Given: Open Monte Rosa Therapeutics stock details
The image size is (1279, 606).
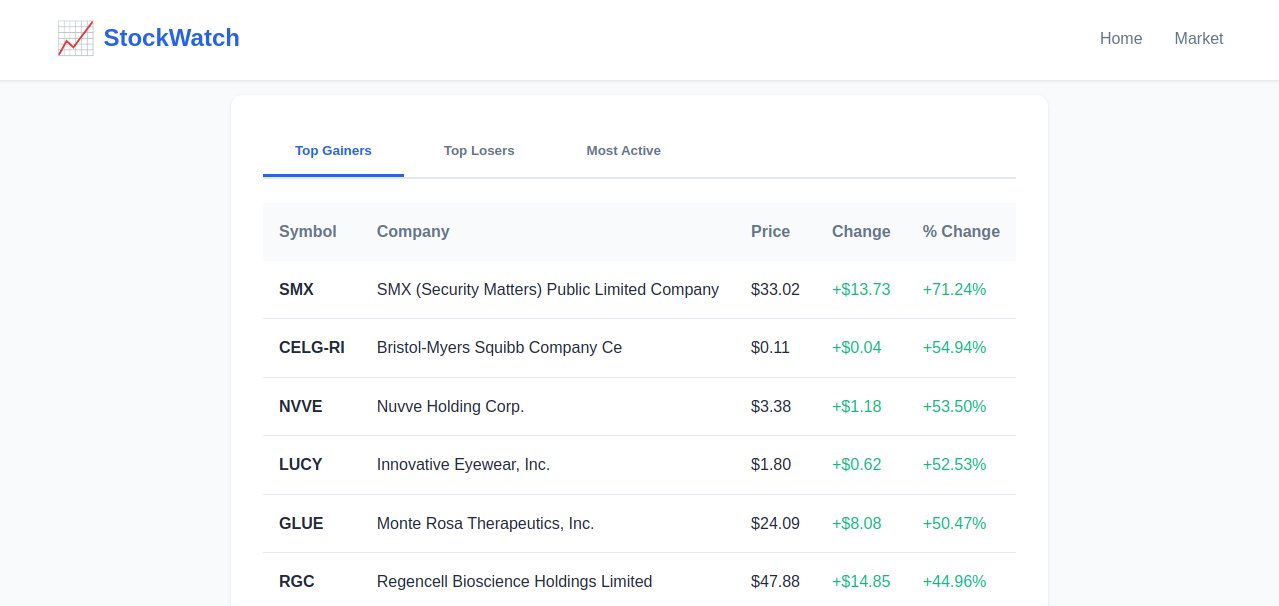Looking at the screenshot, I should click(x=485, y=523).
